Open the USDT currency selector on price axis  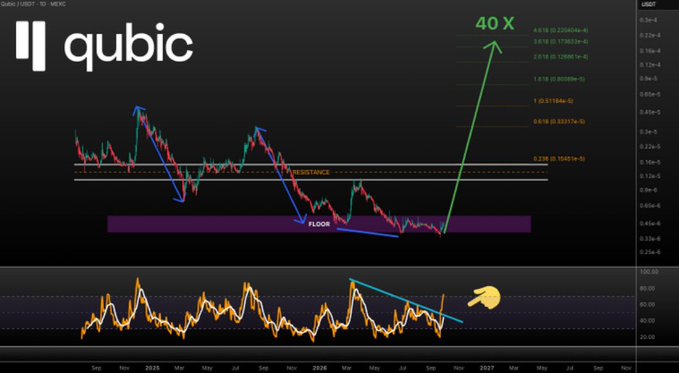point(648,4)
